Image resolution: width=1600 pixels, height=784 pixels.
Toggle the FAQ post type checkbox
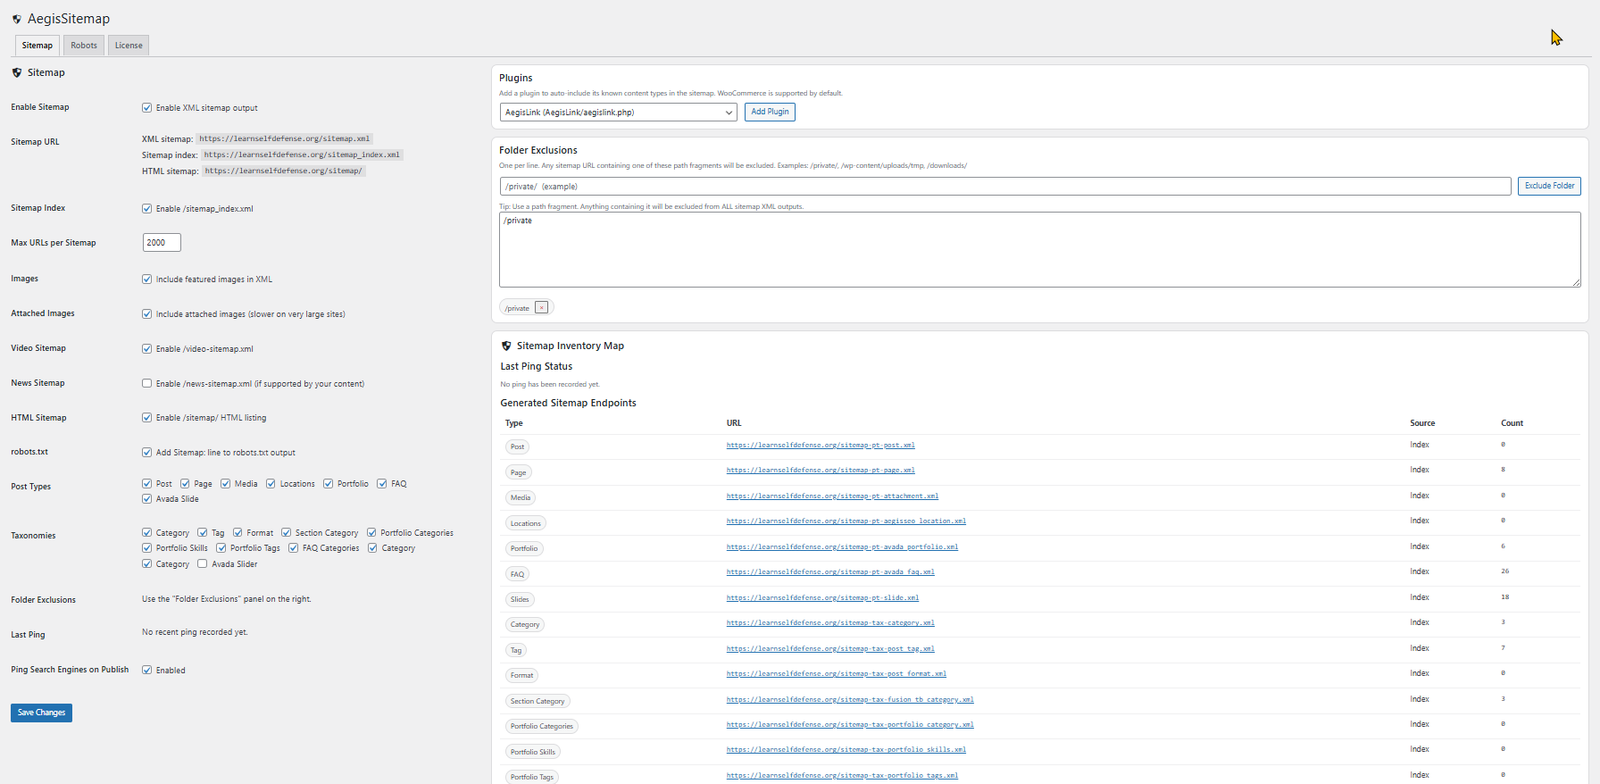coord(382,484)
